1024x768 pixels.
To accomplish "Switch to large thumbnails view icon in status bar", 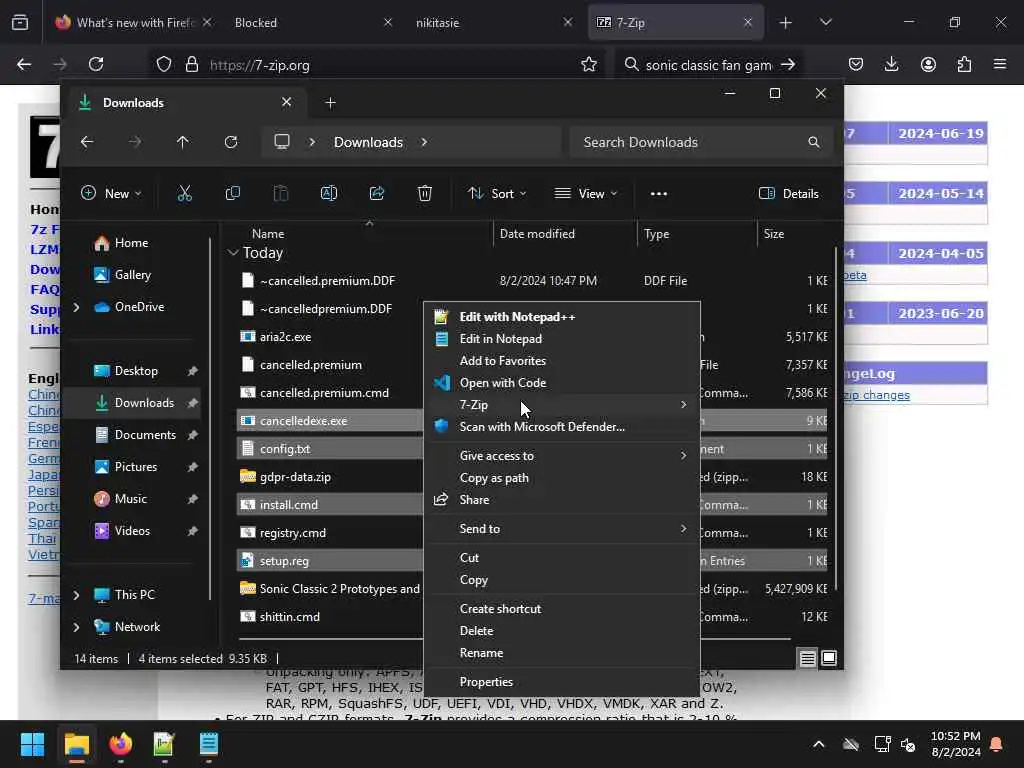I will tap(829, 658).
